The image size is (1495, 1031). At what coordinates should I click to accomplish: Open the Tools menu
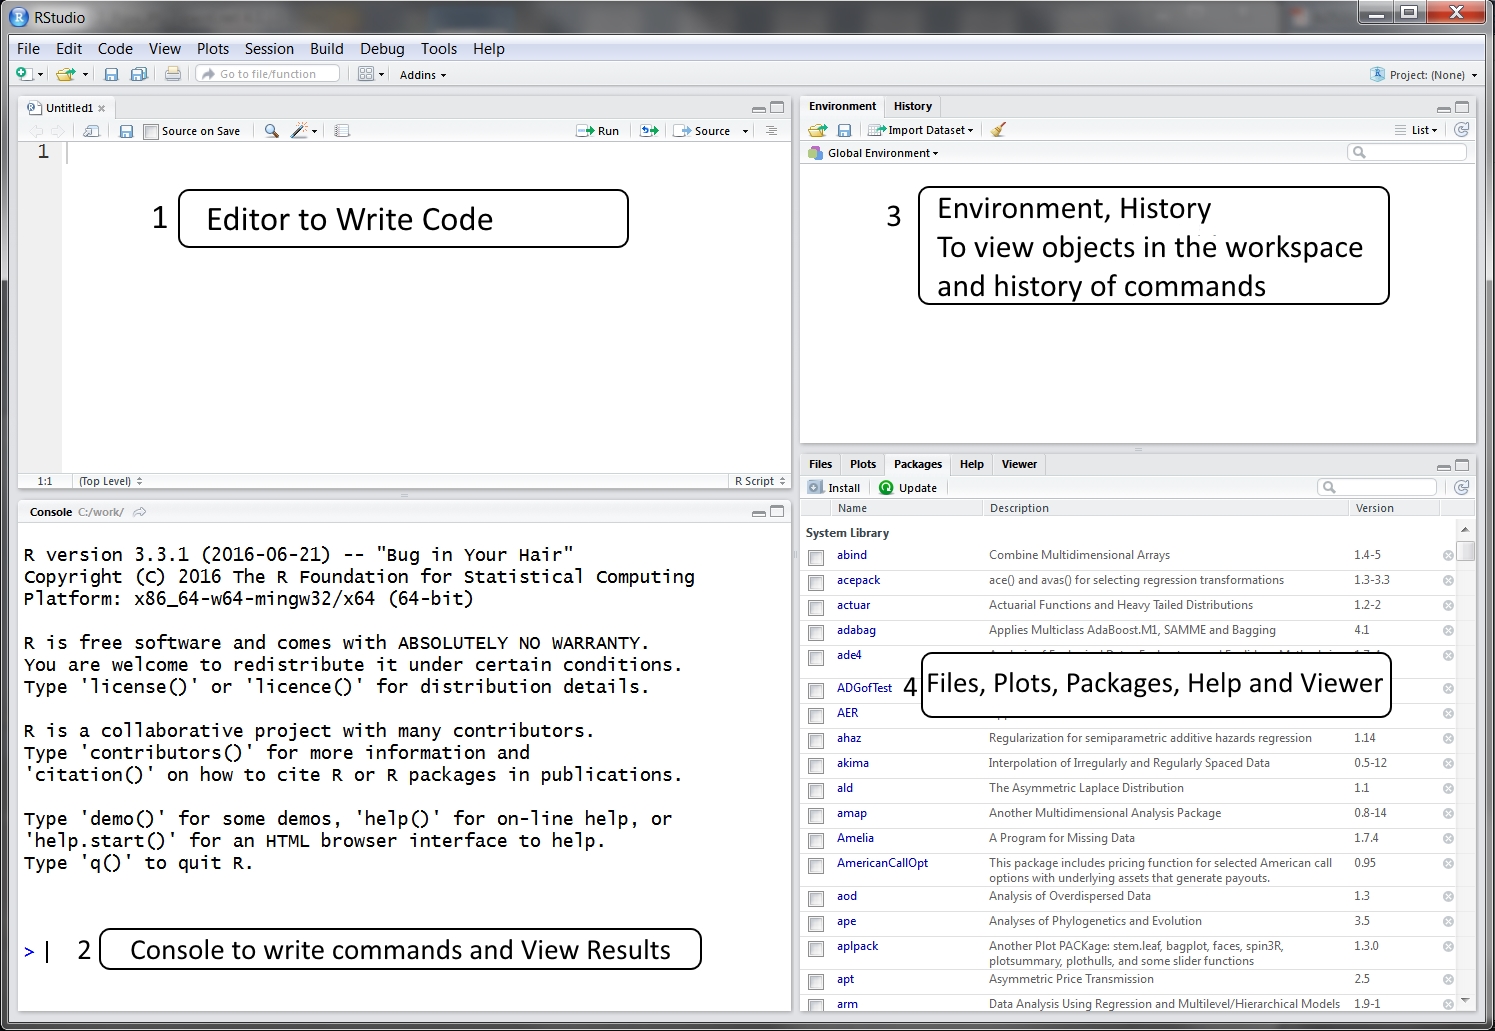pyautogui.click(x=439, y=48)
